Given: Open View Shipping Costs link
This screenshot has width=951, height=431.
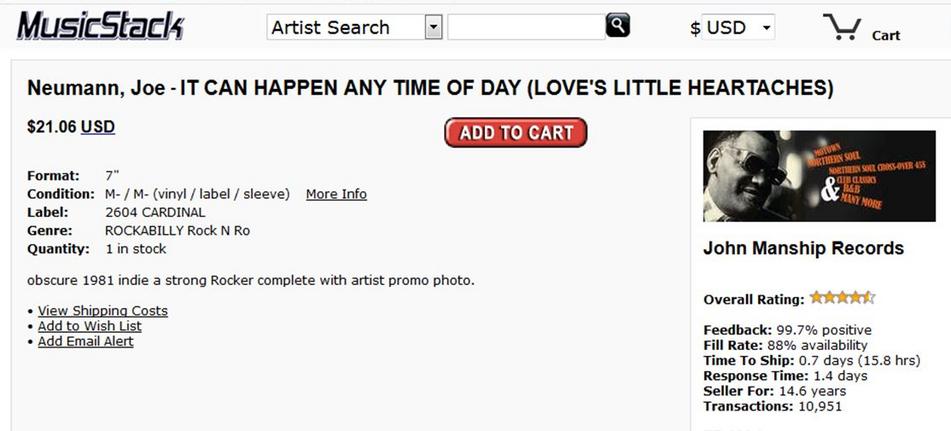Looking at the screenshot, I should [x=102, y=310].
